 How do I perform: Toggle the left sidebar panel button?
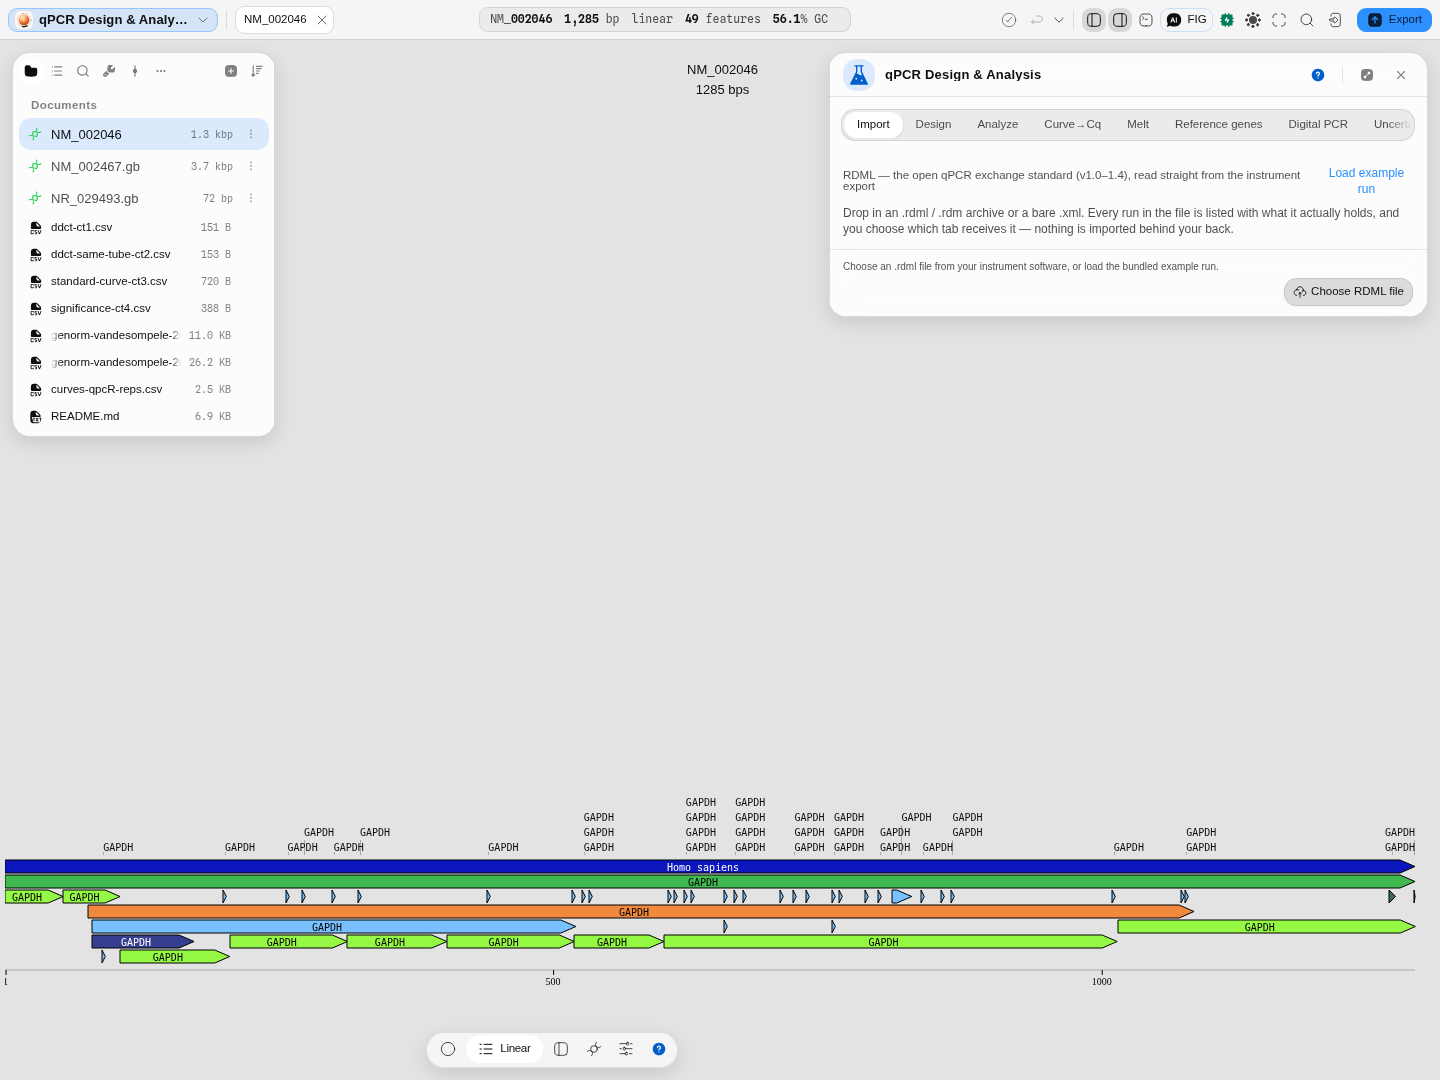pos(1094,20)
